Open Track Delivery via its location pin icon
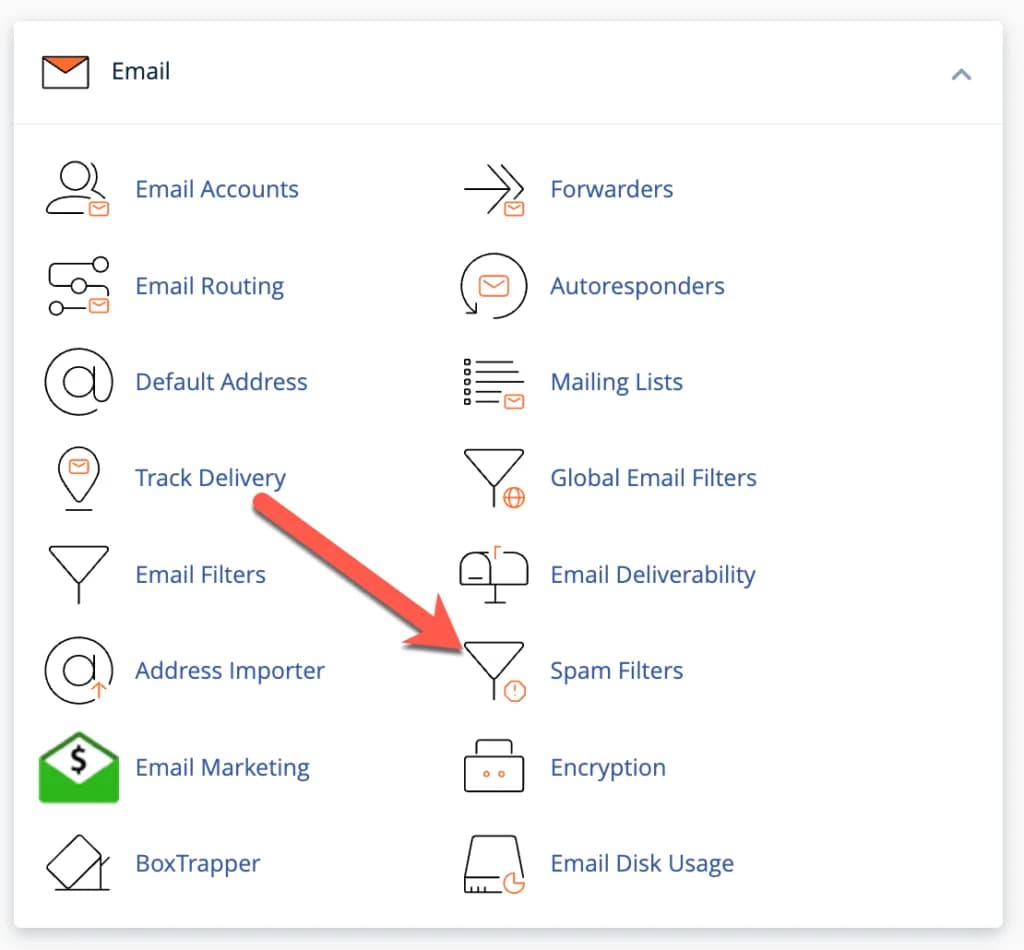Viewport: 1024px width, 950px height. point(78,478)
